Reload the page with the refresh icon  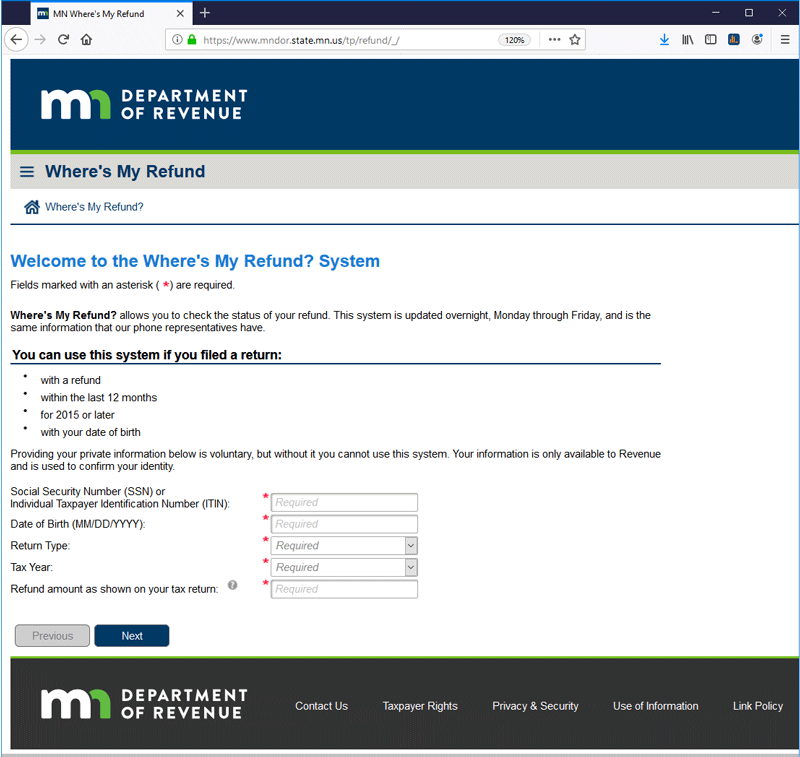63,40
